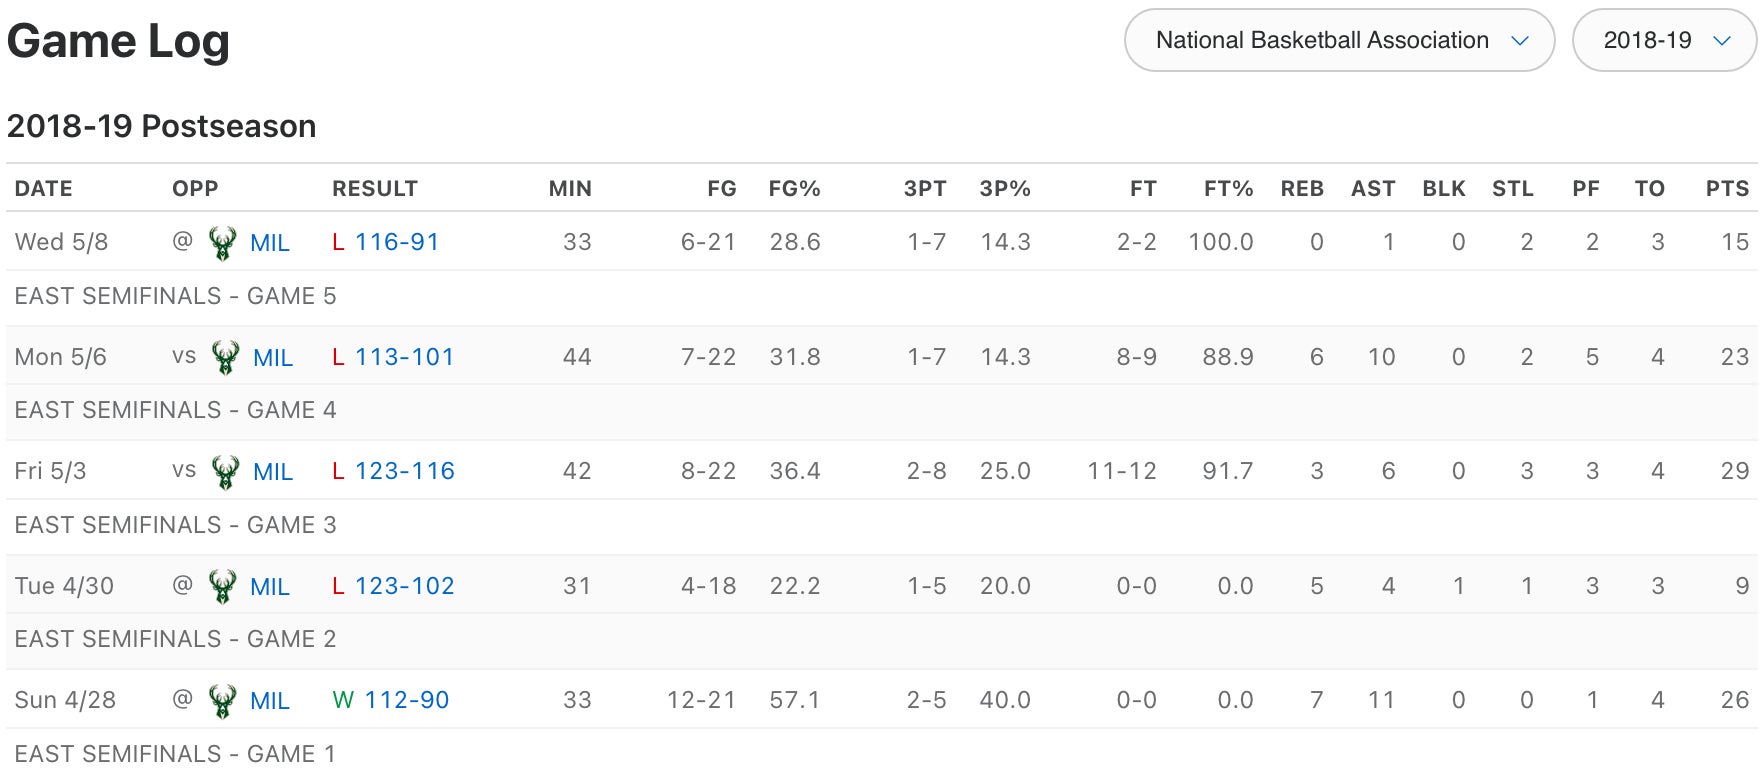The width and height of the screenshot is (1762, 782).
Task: Click the PTS column header
Action: [1727, 189]
